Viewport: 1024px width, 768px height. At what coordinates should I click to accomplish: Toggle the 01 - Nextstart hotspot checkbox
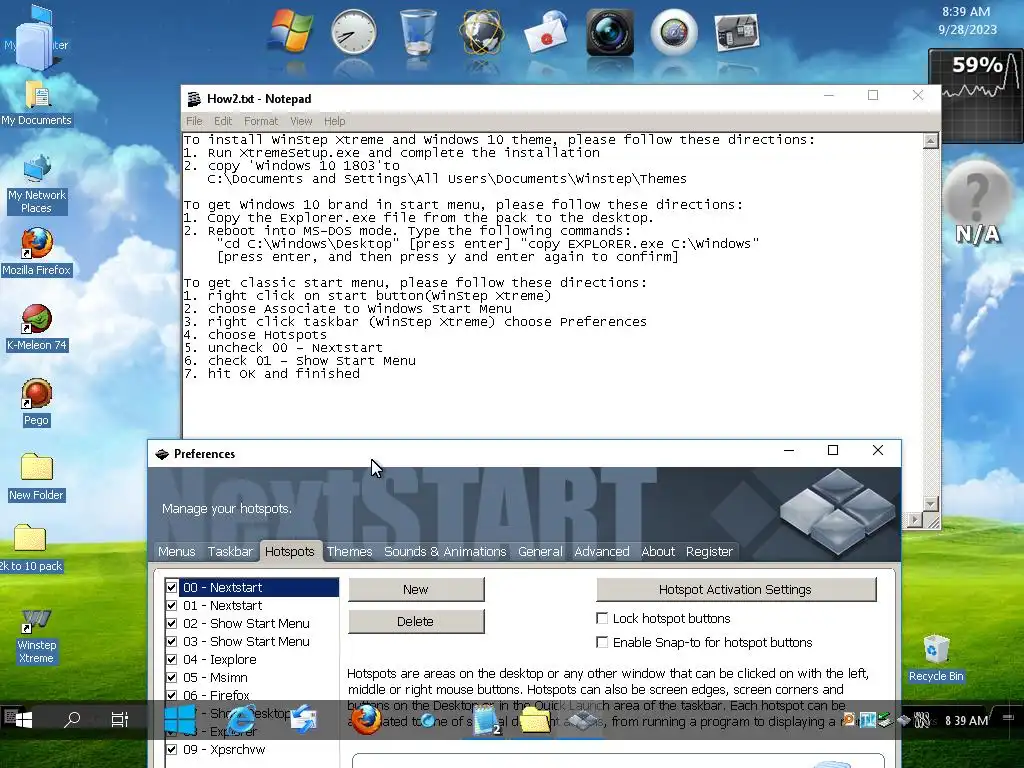(172, 605)
